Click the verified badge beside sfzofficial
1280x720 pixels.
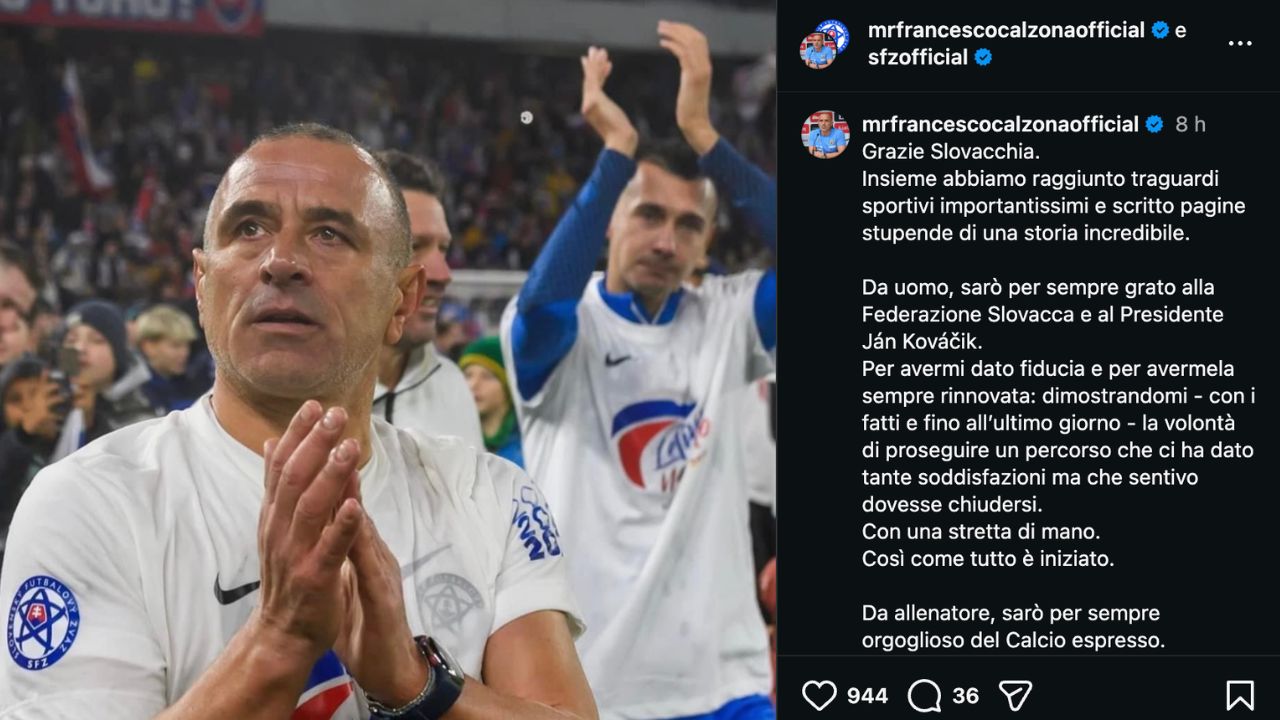pos(983,57)
